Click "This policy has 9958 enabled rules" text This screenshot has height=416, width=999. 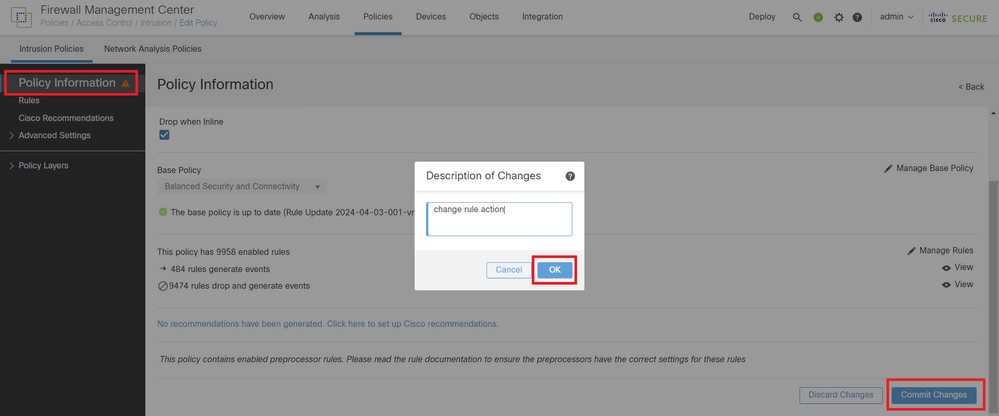tap(223, 252)
